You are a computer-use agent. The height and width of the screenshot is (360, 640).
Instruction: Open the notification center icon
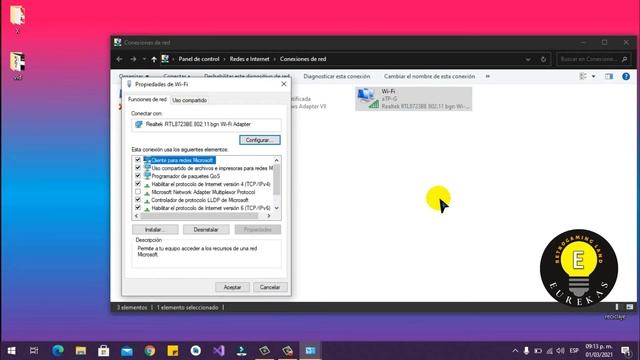click(x=625, y=351)
